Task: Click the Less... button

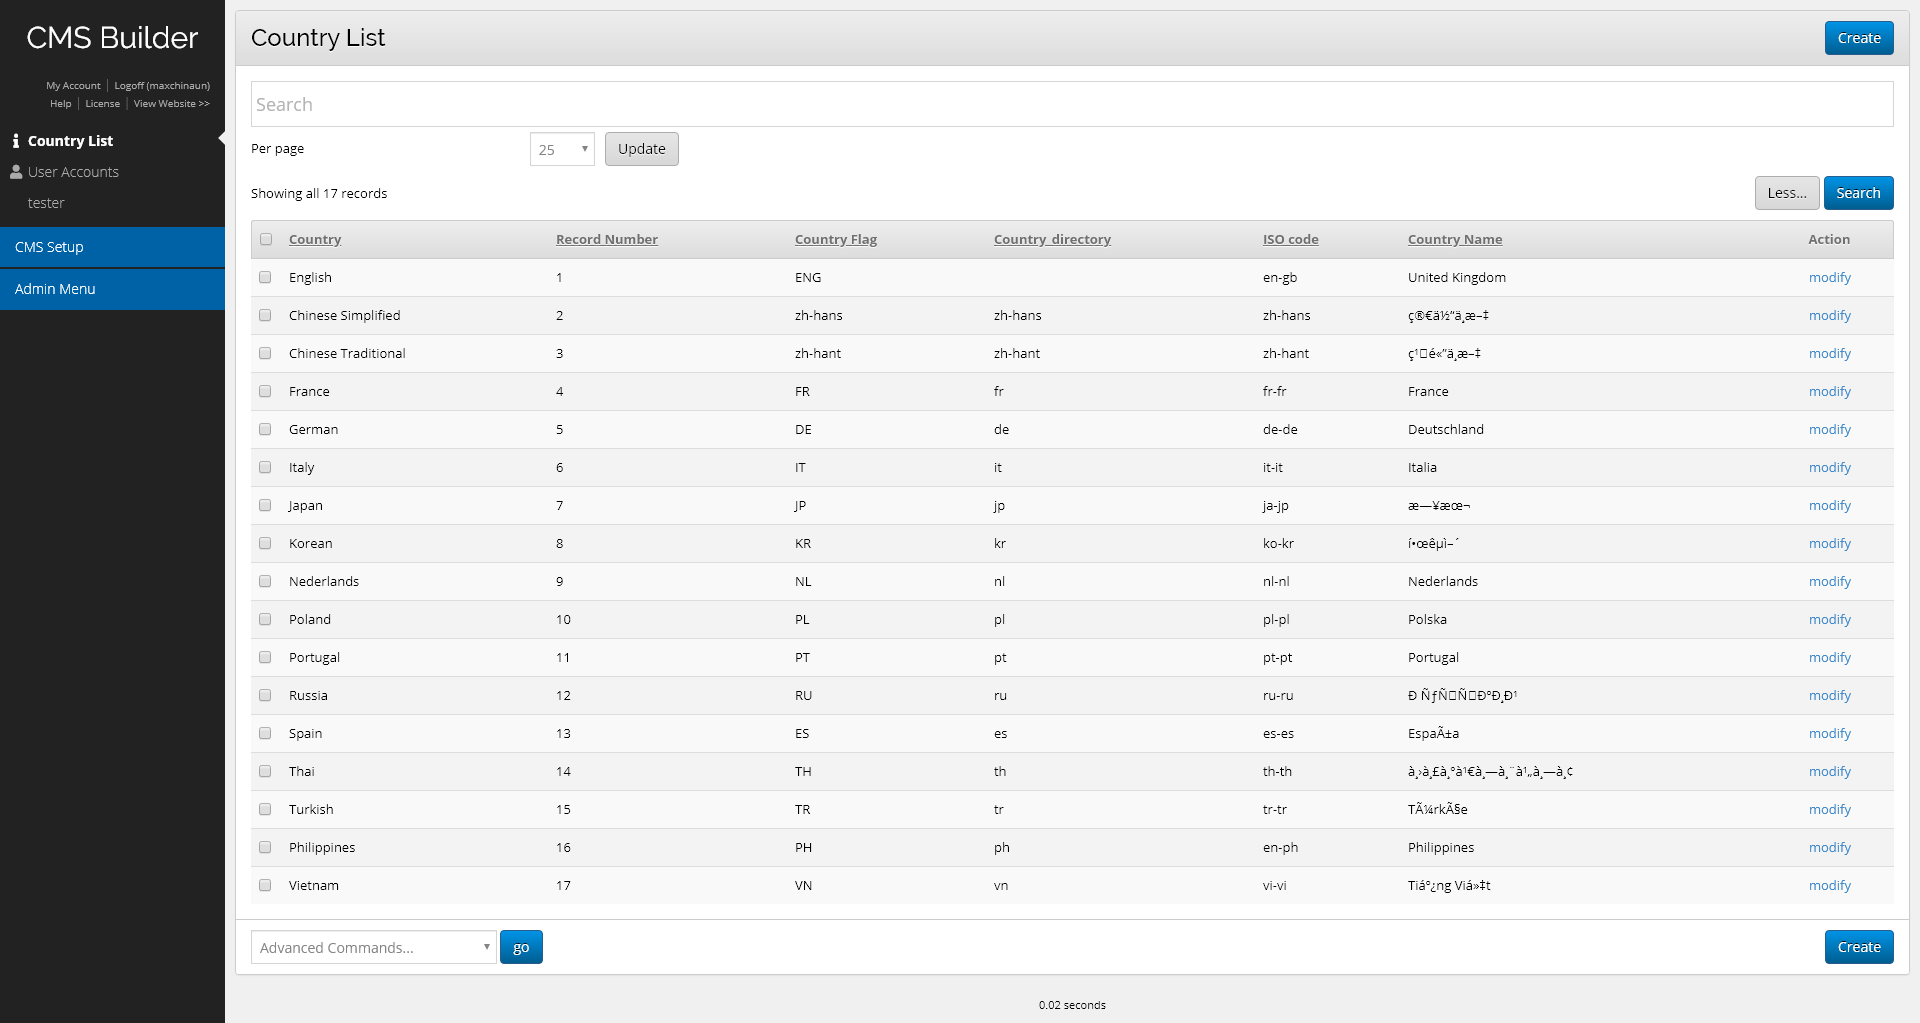Action: coord(1786,193)
